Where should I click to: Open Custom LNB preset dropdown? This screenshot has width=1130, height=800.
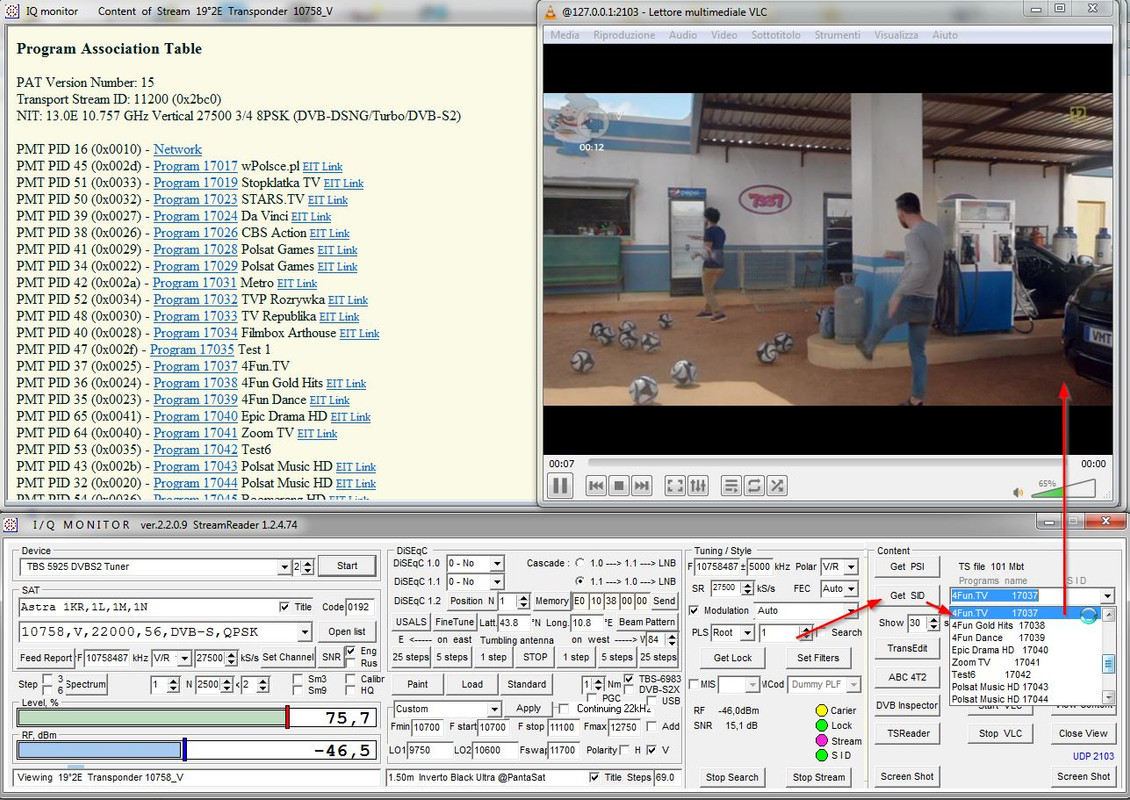[x=494, y=709]
